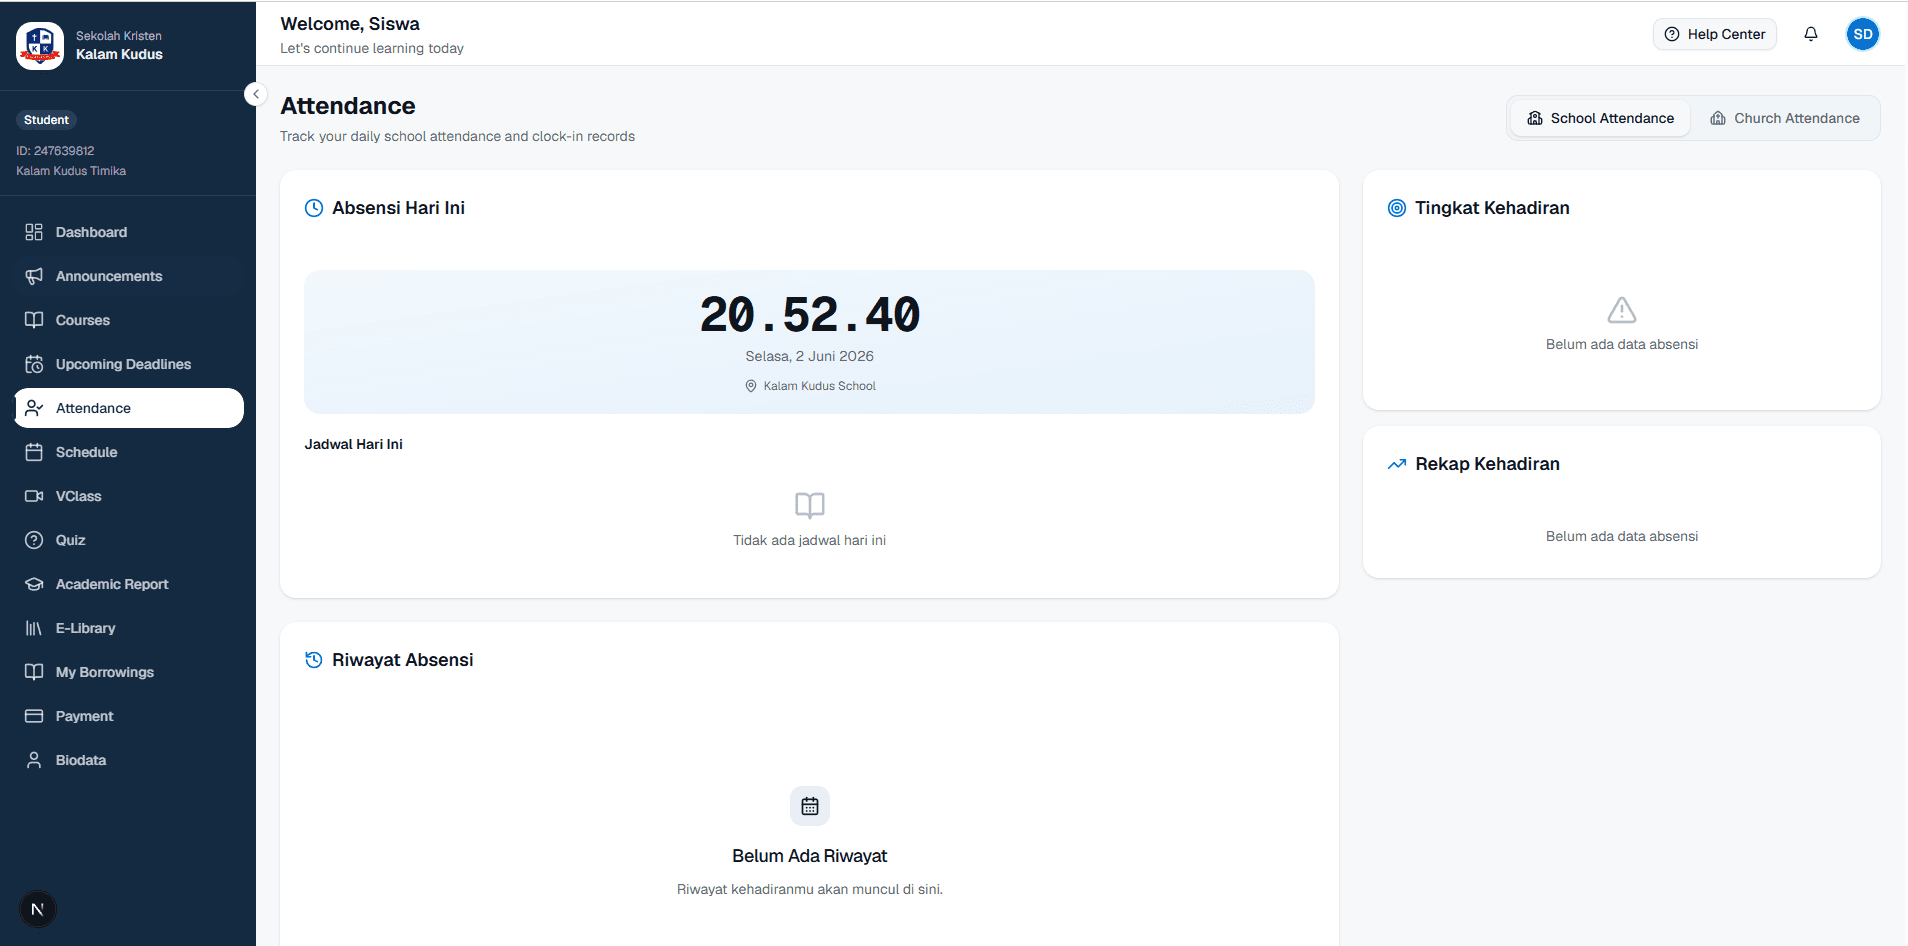The image size is (1908, 946).
Task: Open the Schedule page
Action: pyautogui.click(x=128, y=452)
